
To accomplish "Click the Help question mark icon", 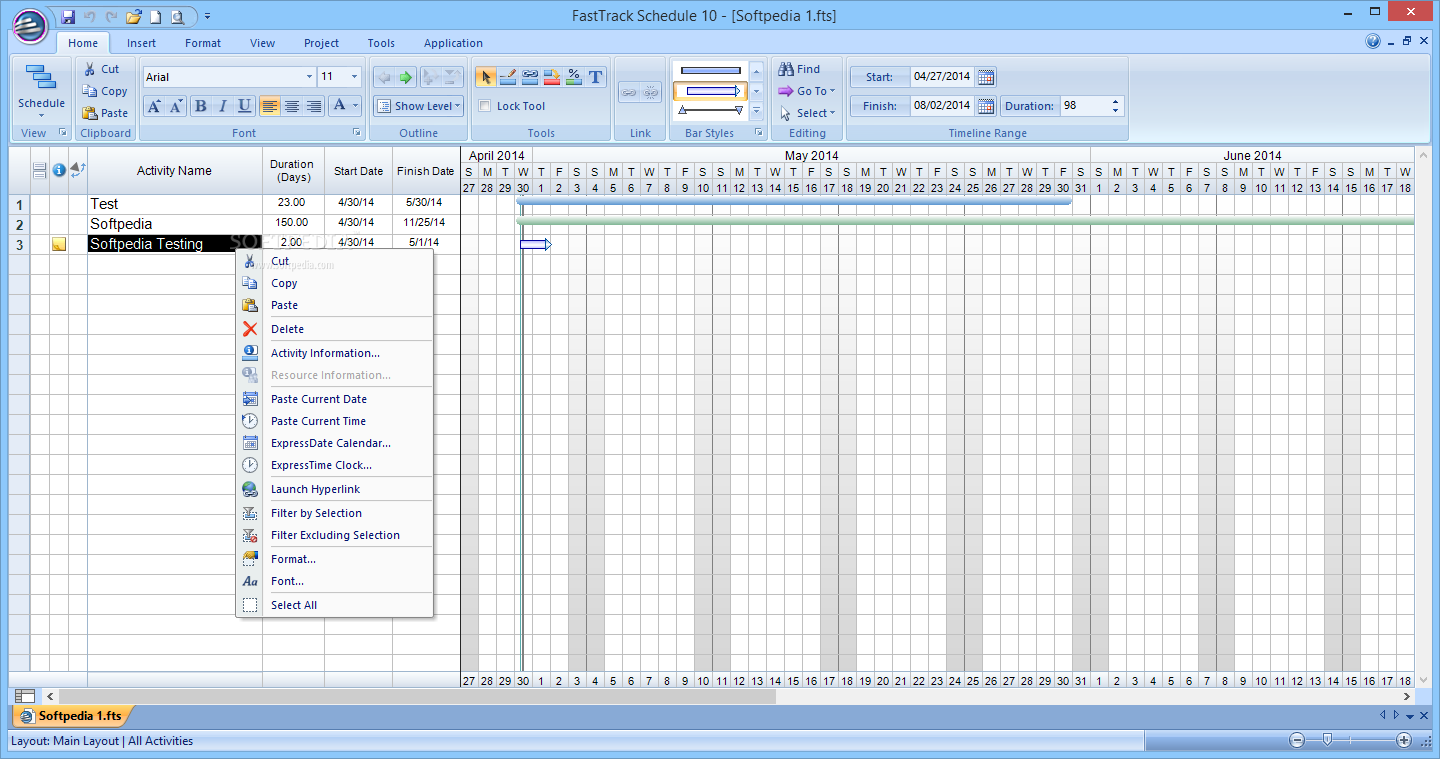I will coord(1373,42).
